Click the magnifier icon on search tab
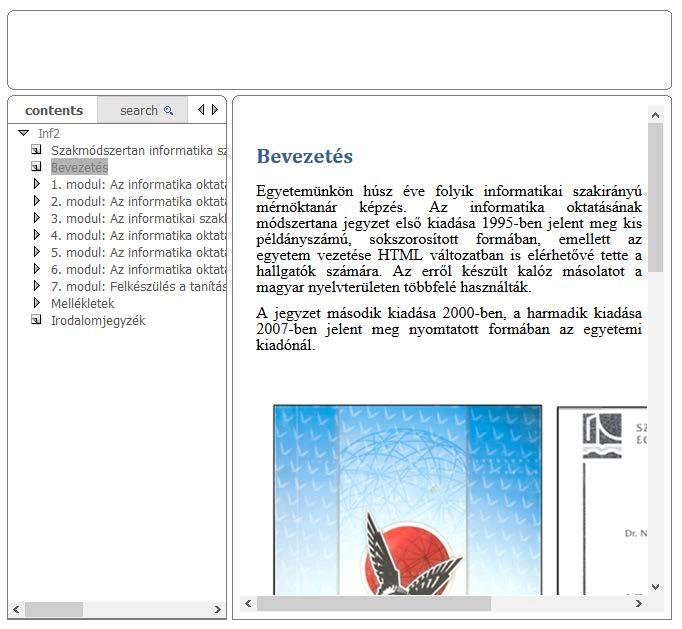Image resolution: width=682 pixels, height=629 pixels. [x=168, y=111]
